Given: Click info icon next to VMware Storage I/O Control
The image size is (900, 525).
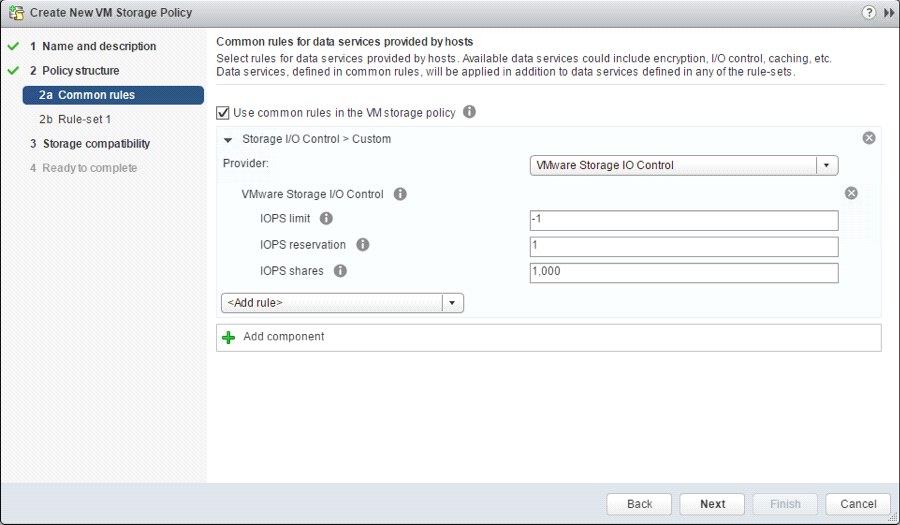Looking at the screenshot, I should [400, 194].
